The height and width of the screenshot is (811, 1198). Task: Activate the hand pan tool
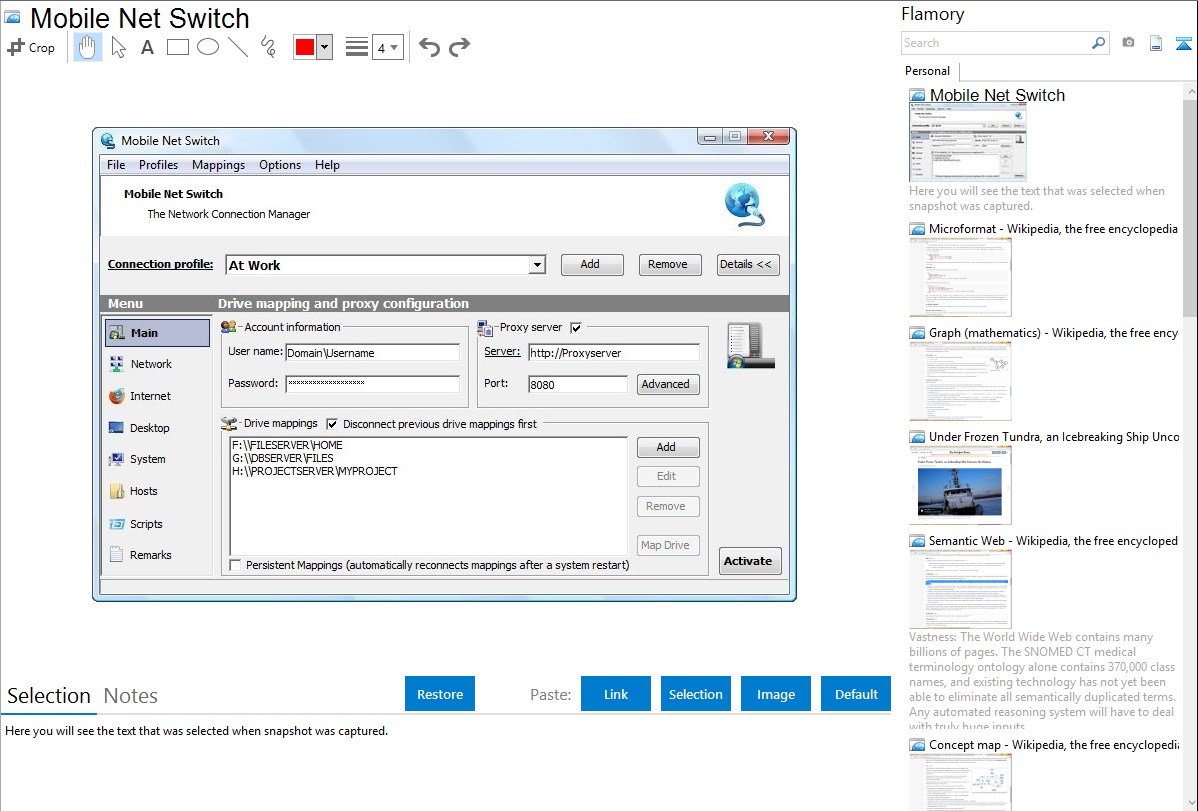click(x=87, y=47)
